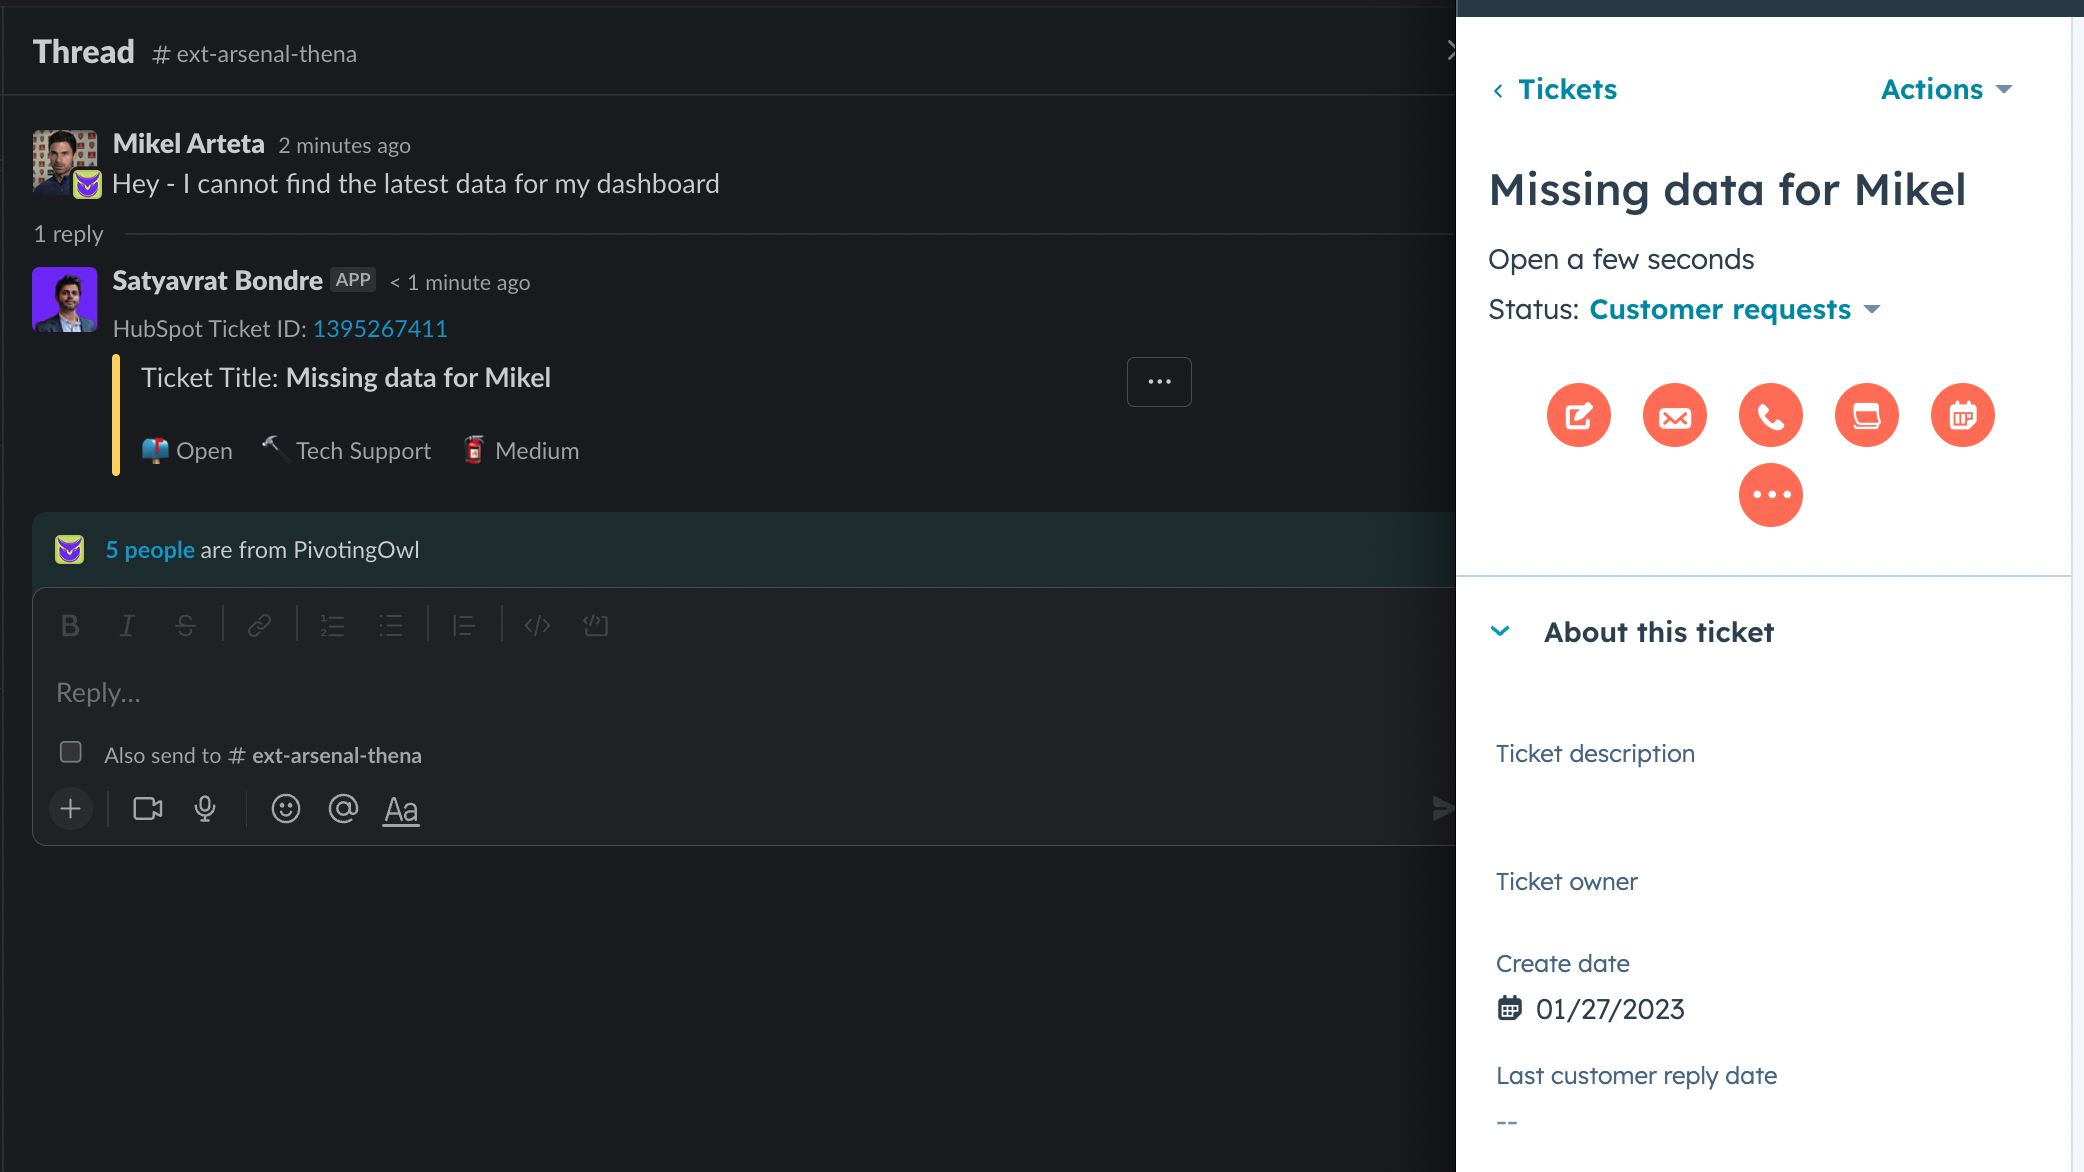The width and height of the screenshot is (2084, 1172).
Task: Start recording a video clip in the reply box
Action: [x=147, y=809]
